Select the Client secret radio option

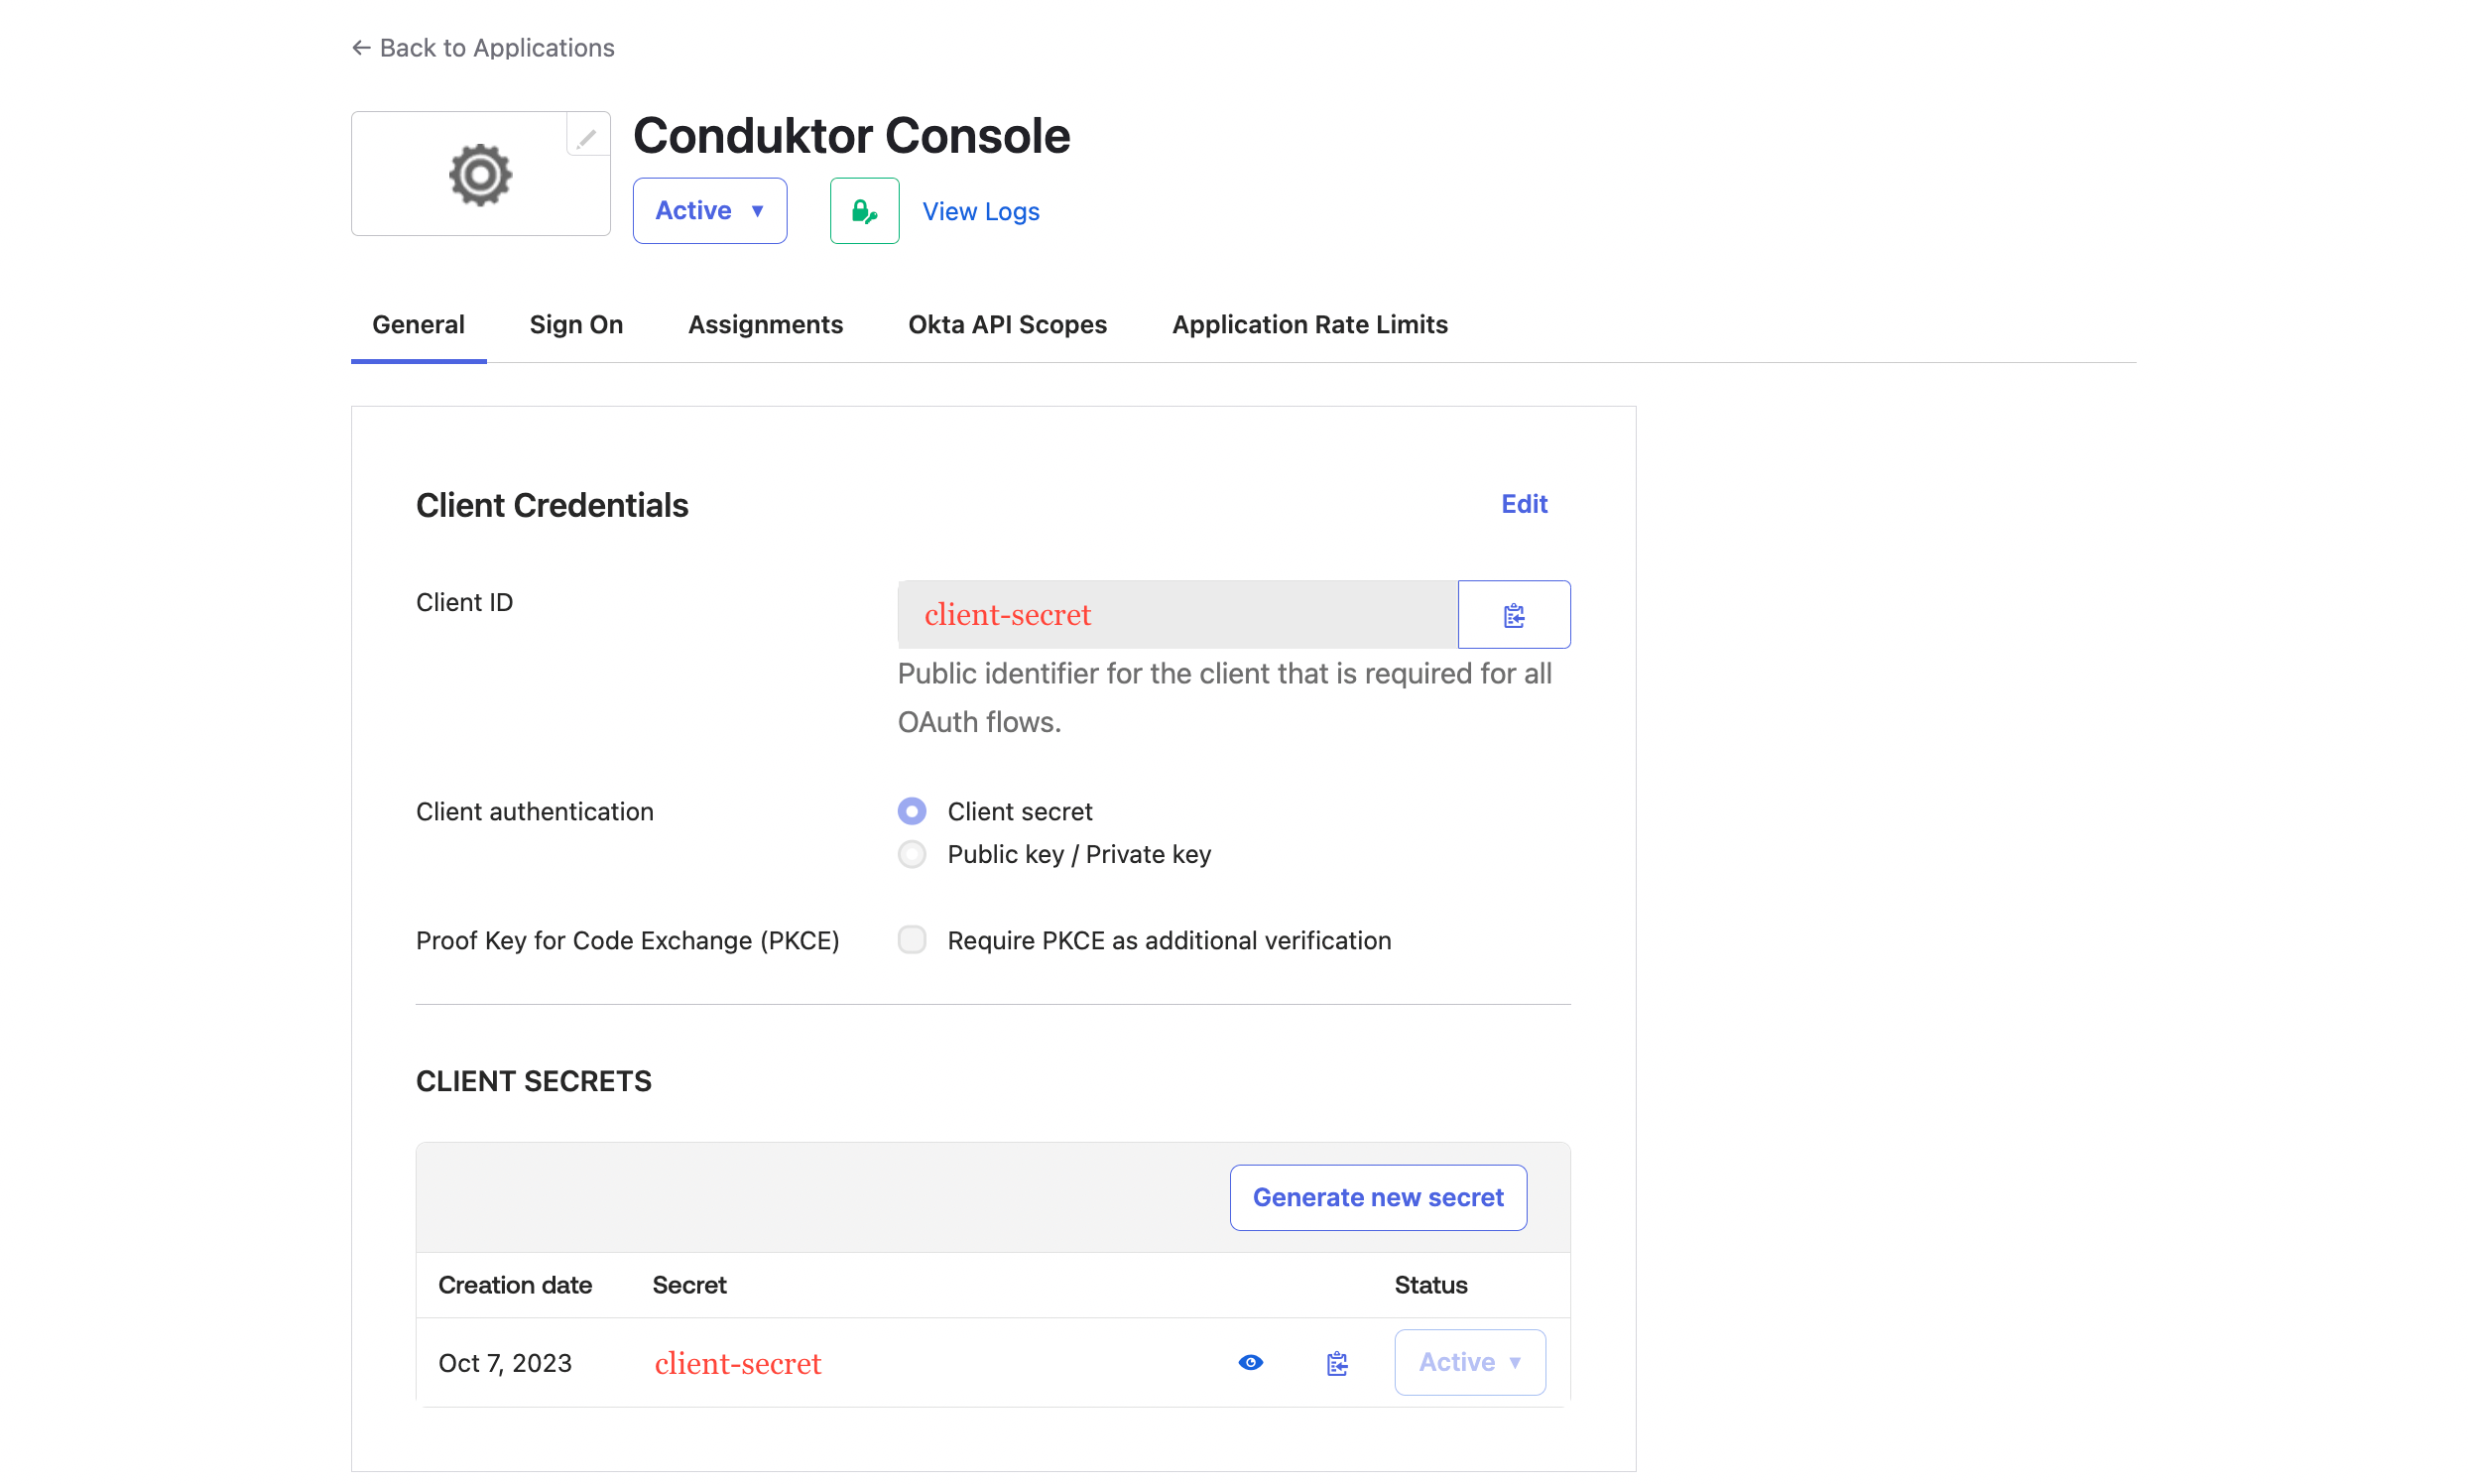tap(911, 811)
